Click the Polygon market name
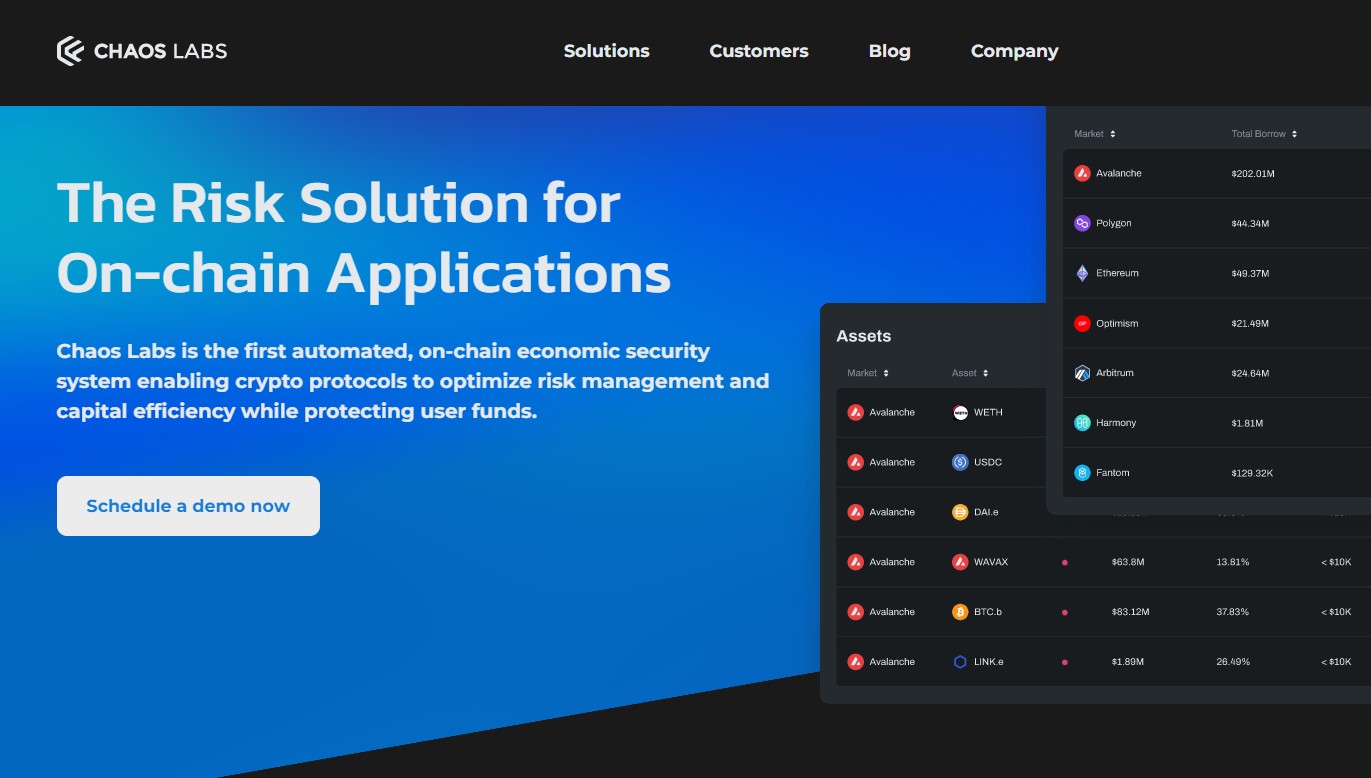The width and height of the screenshot is (1371, 778). [1114, 223]
